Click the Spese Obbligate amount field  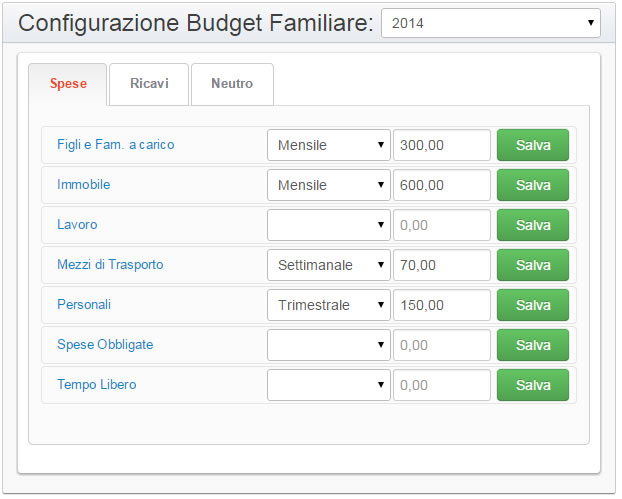point(442,345)
